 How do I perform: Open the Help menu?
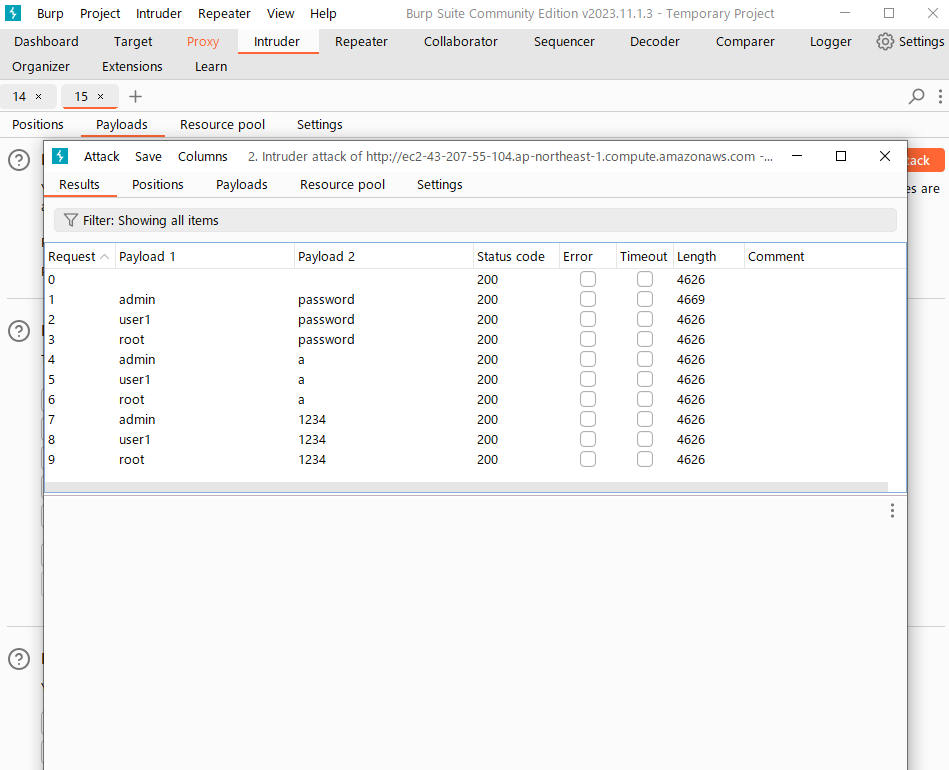323,13
